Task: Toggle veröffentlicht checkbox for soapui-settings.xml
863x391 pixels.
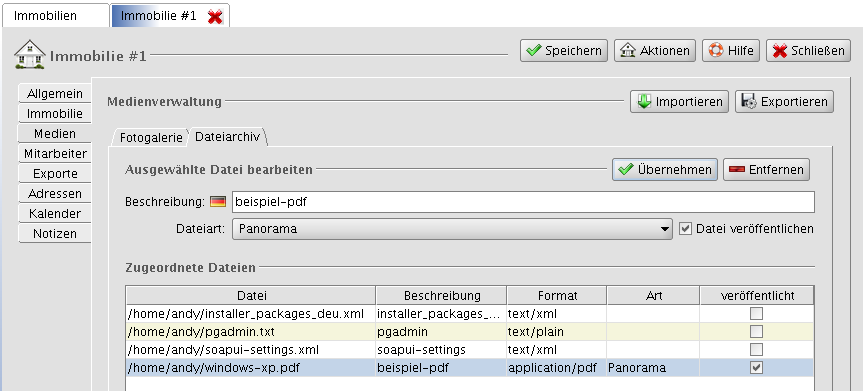Action: pyautogui.click(x=757, y=350)
